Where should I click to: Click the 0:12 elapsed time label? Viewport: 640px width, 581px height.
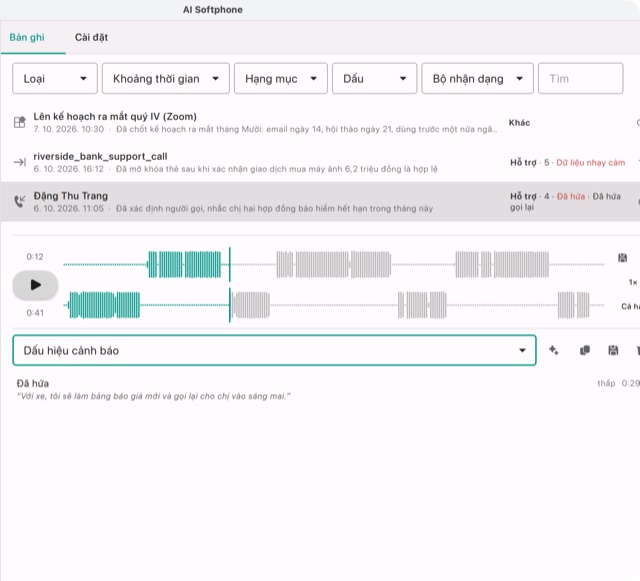click(35, 256)
